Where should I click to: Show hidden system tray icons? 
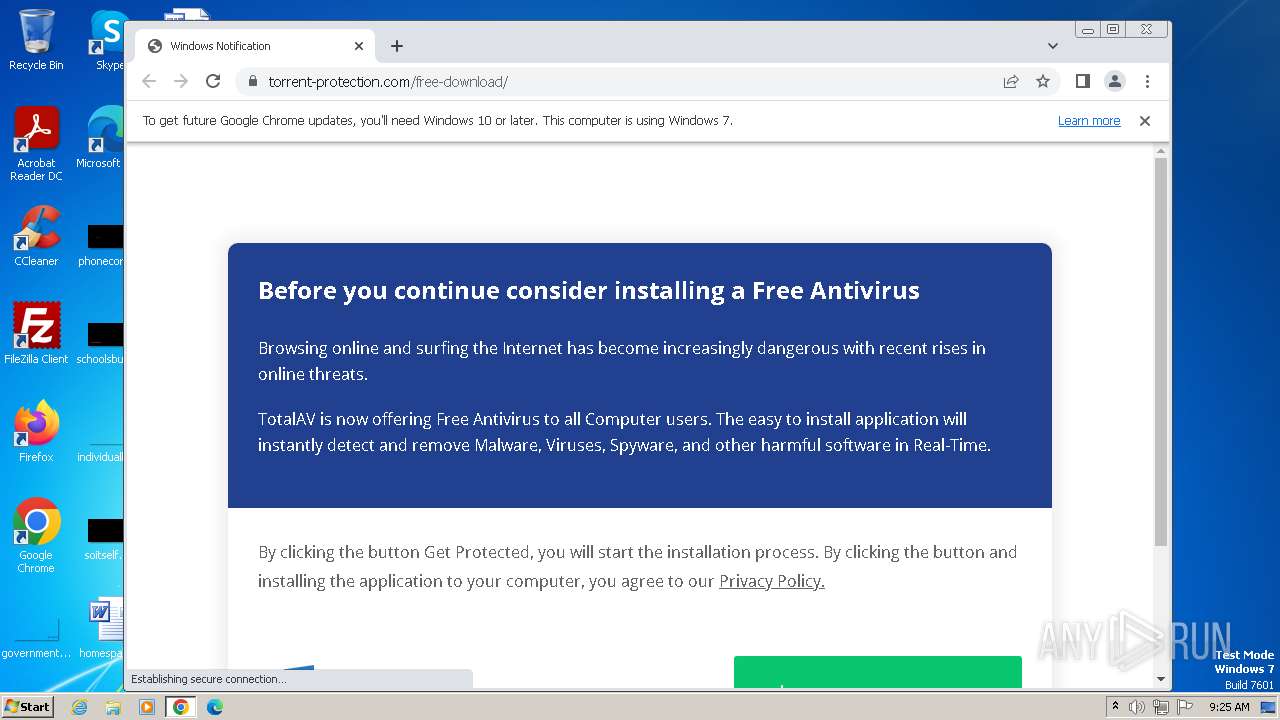[1116, 707]
